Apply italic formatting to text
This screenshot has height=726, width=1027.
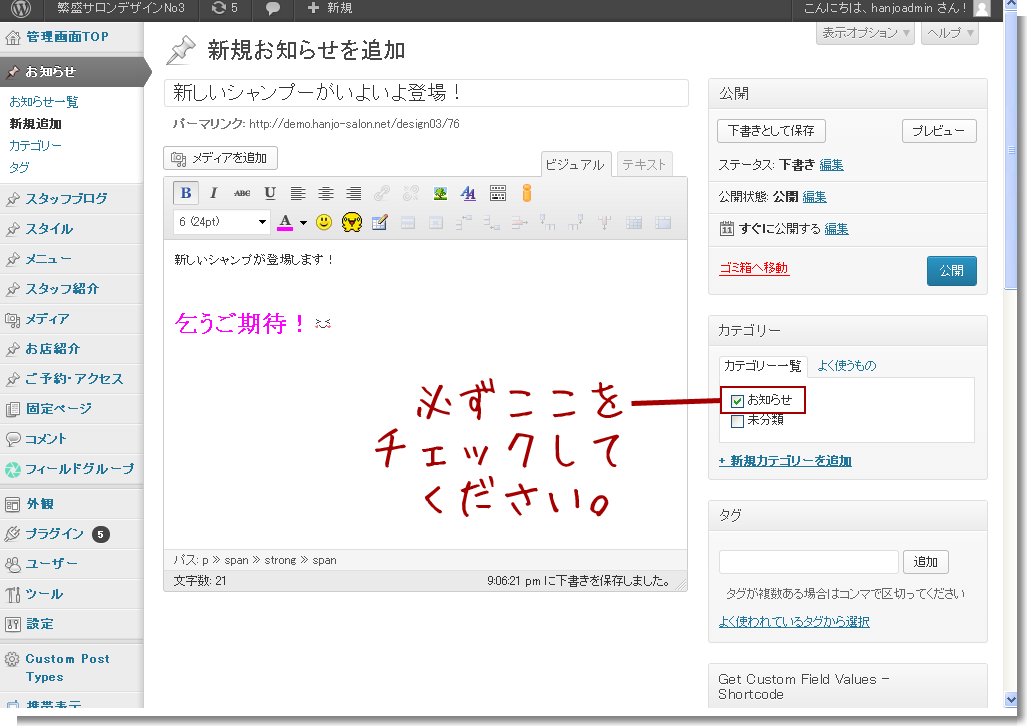213,193
